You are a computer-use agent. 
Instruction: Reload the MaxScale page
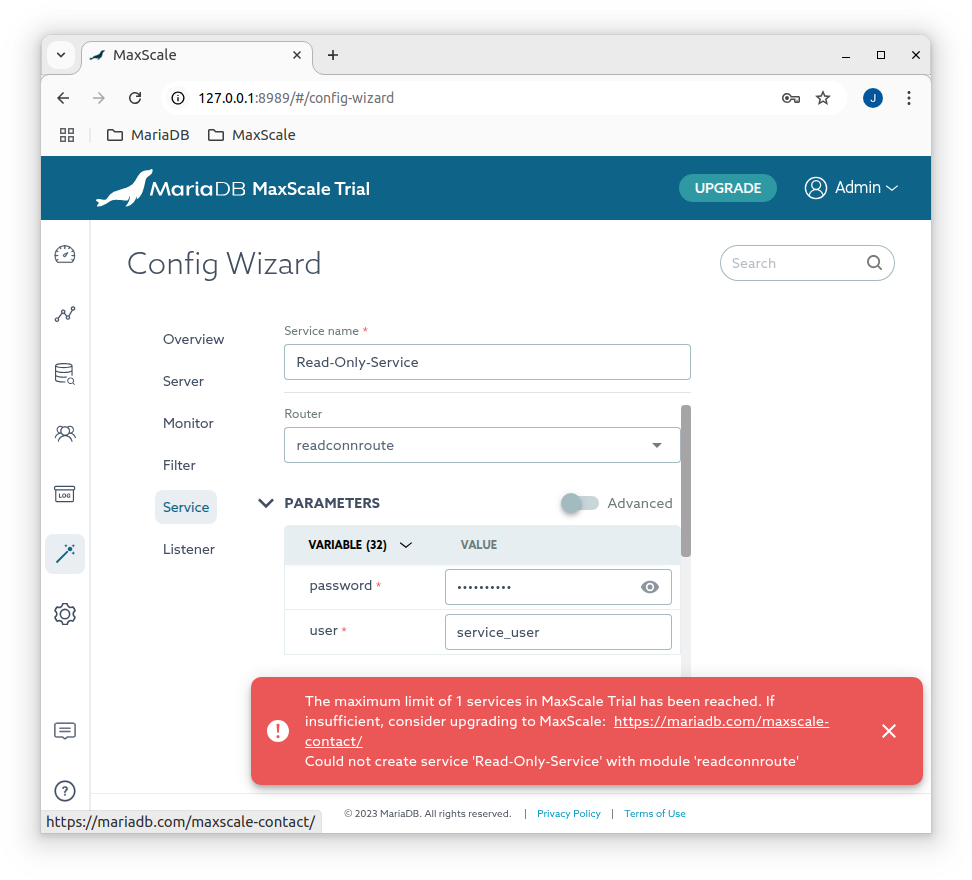pyautogui.click(x=135, y=98)
